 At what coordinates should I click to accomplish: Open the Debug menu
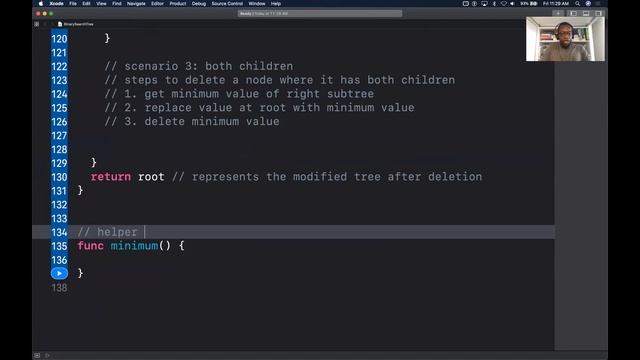[x=199, y=4]
